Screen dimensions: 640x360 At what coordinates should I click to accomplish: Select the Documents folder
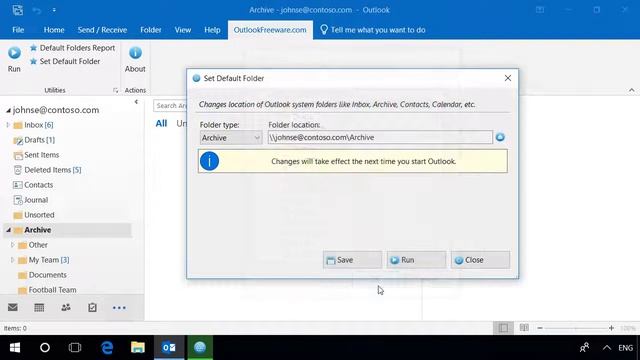click(x=47, y=275)
